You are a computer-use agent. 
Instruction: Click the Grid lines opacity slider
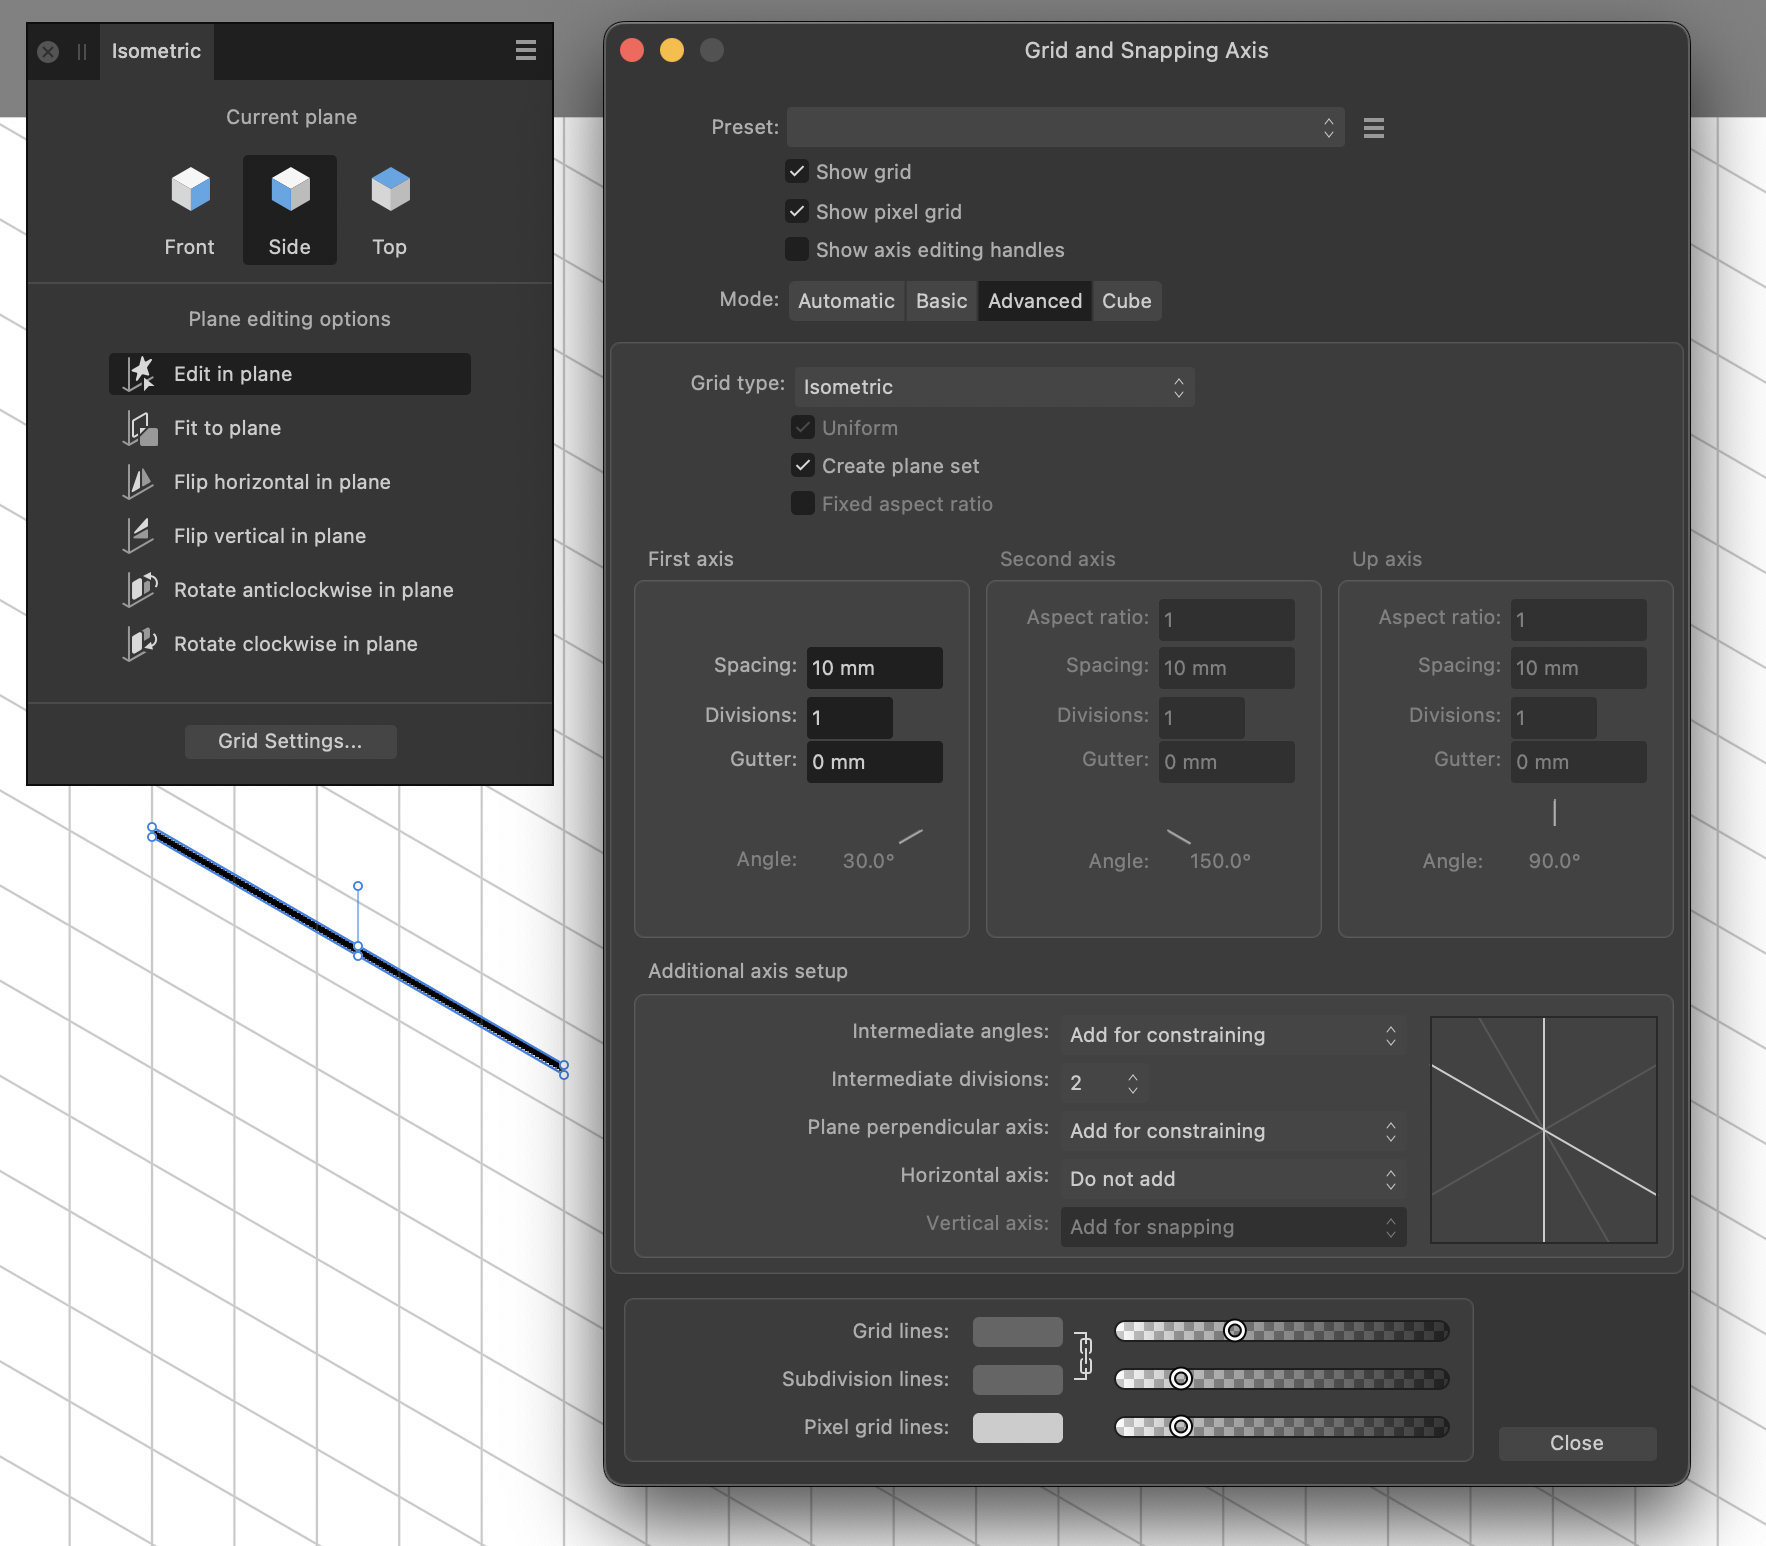tap(1282, 1331)
